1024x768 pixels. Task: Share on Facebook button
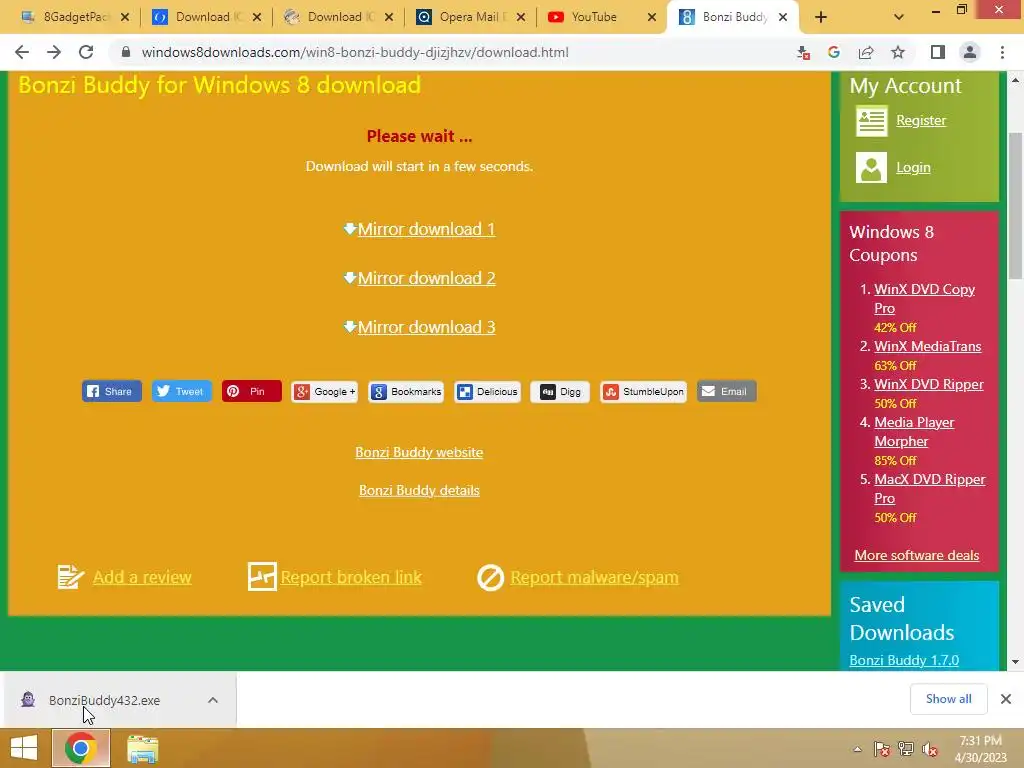point(112,391)
